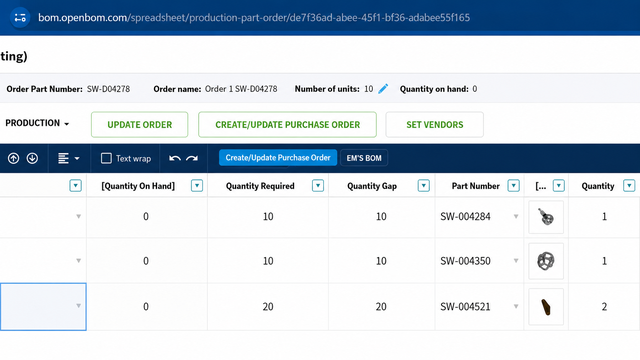Select Quantity Gap 20 cell for SW-004521

click(x=382, y=307)
